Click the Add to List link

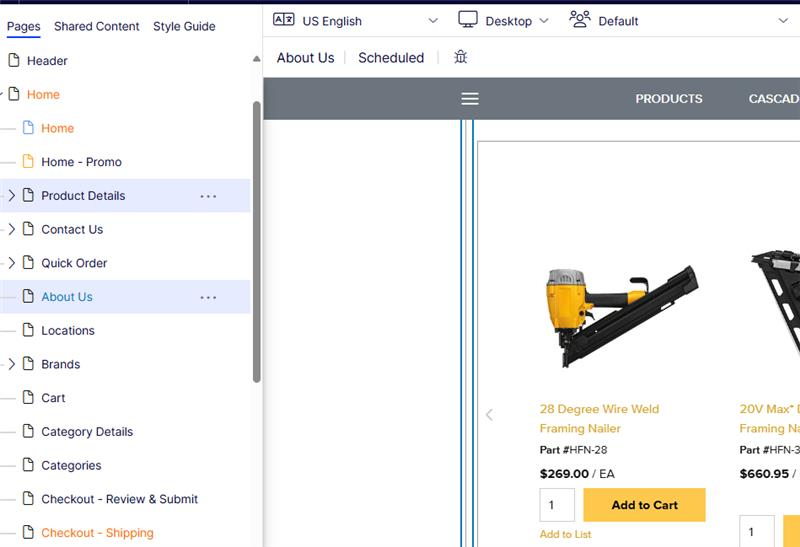565,534
